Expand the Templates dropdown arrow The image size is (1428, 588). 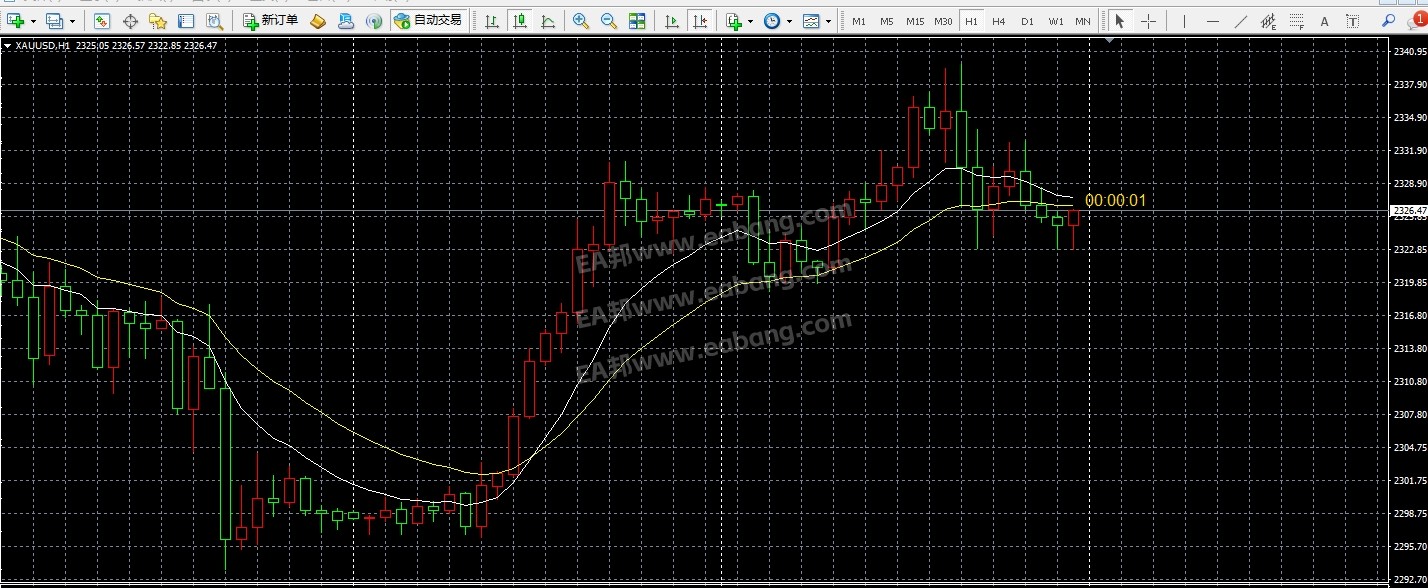pyautogui.click(x=828, y=21)
